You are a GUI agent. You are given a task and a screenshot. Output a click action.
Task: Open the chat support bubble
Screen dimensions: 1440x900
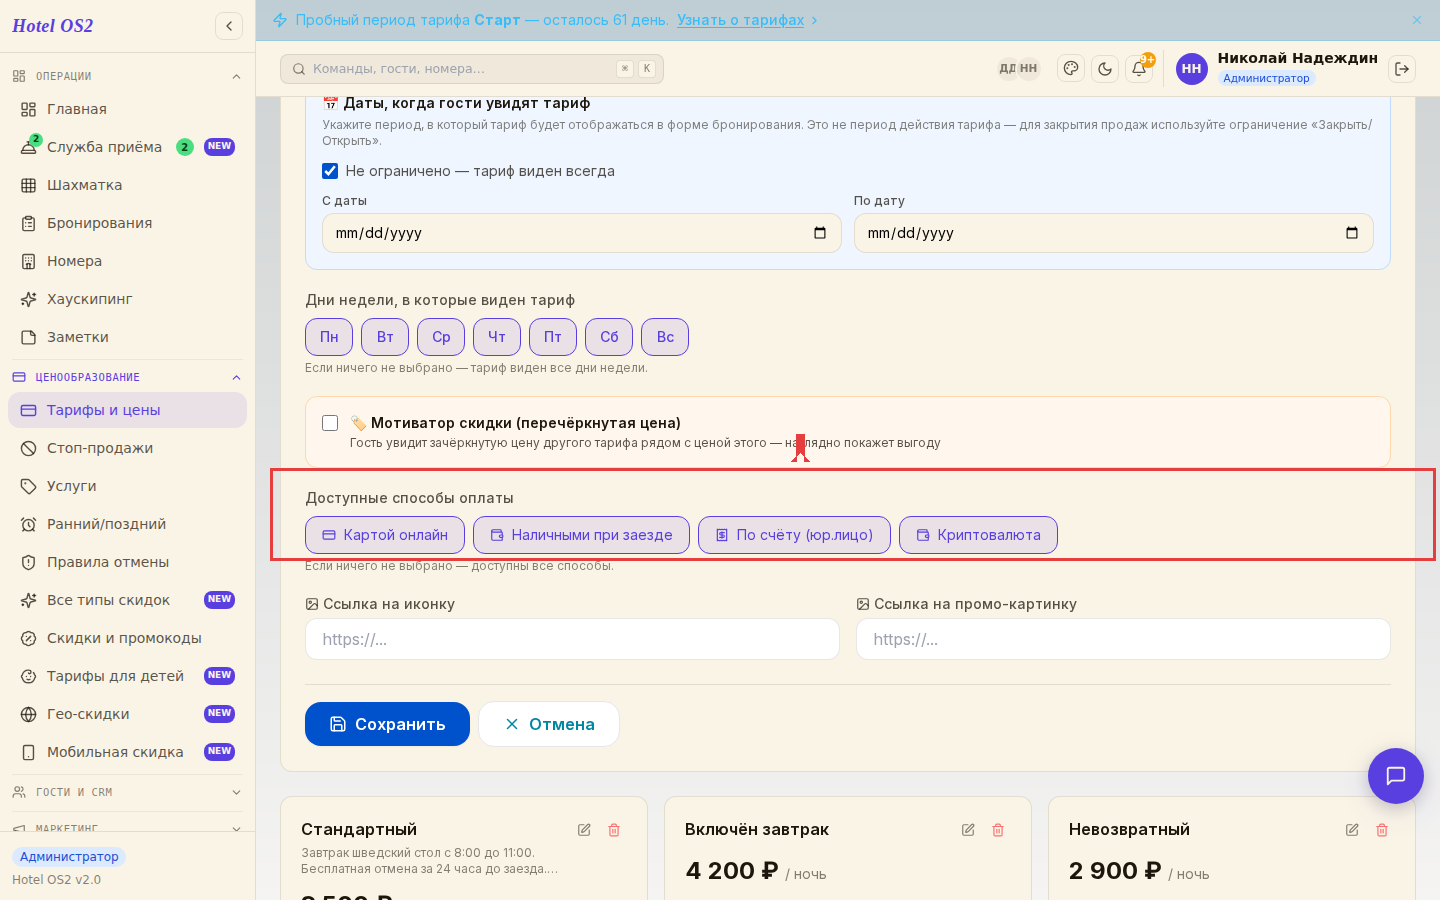point(1396,776)
